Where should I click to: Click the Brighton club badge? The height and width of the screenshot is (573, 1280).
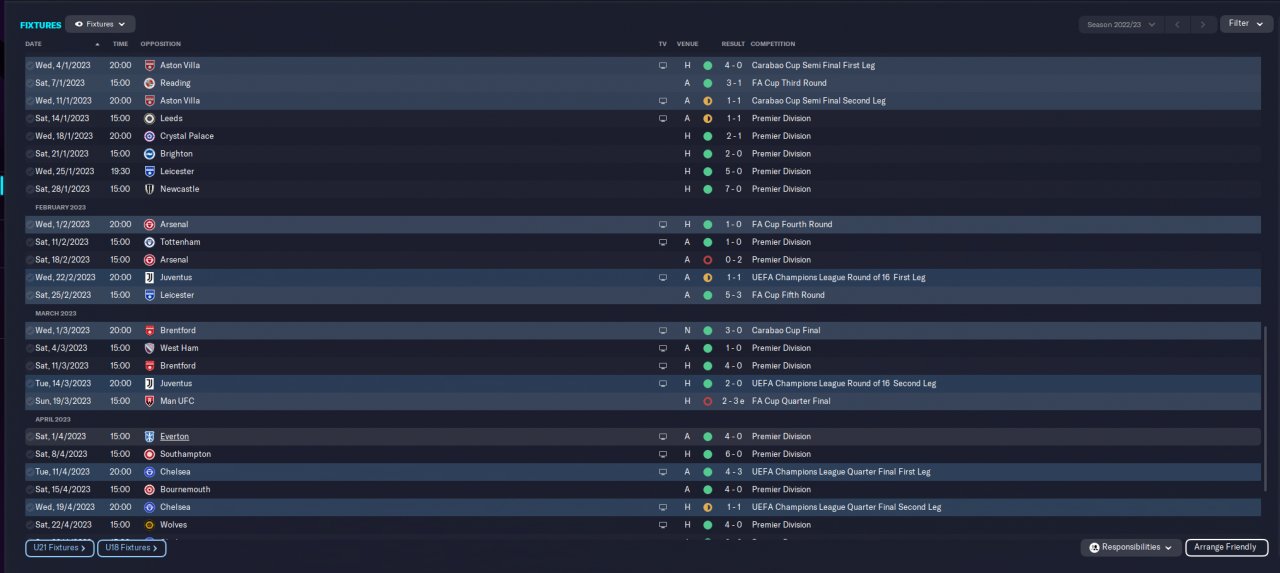(x=149, y=154)
